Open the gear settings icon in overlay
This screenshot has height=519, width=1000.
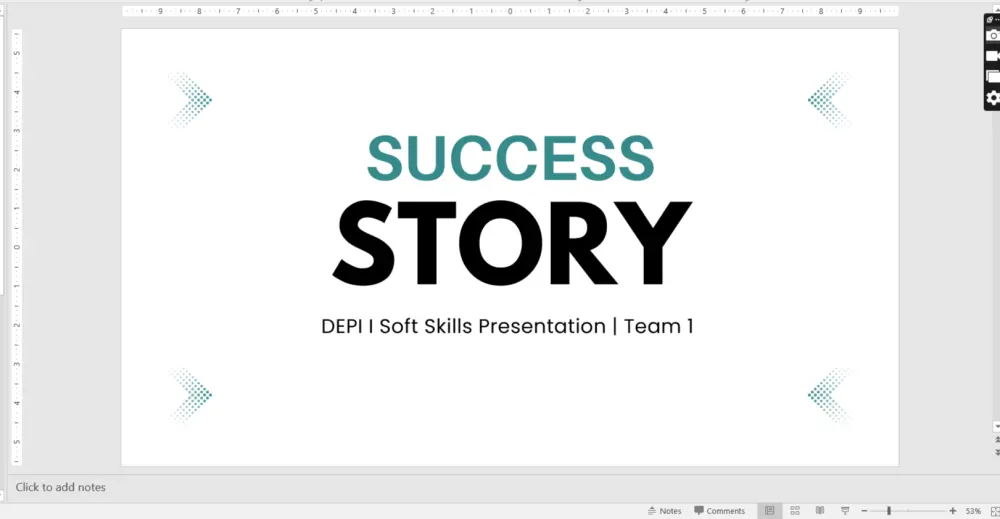[x=993, y=98]
